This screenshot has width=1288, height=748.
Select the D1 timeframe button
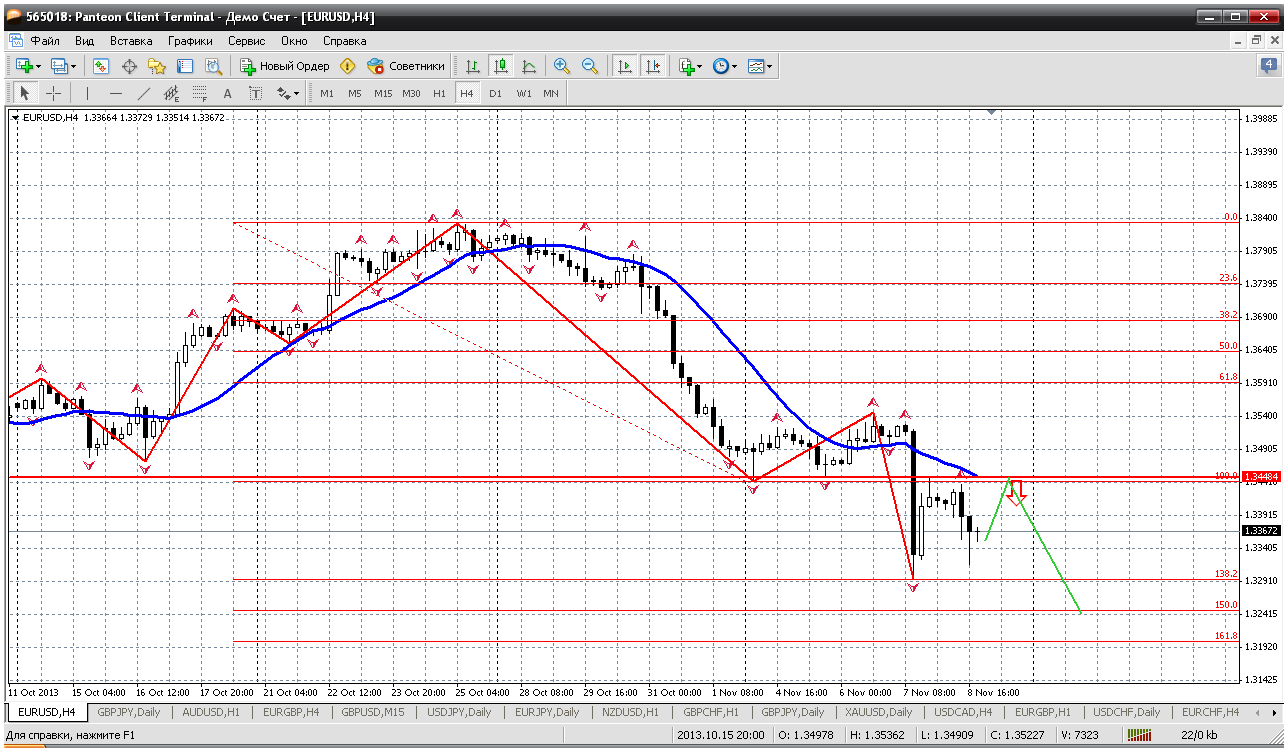pyautogui.click(x=495, y=93)
